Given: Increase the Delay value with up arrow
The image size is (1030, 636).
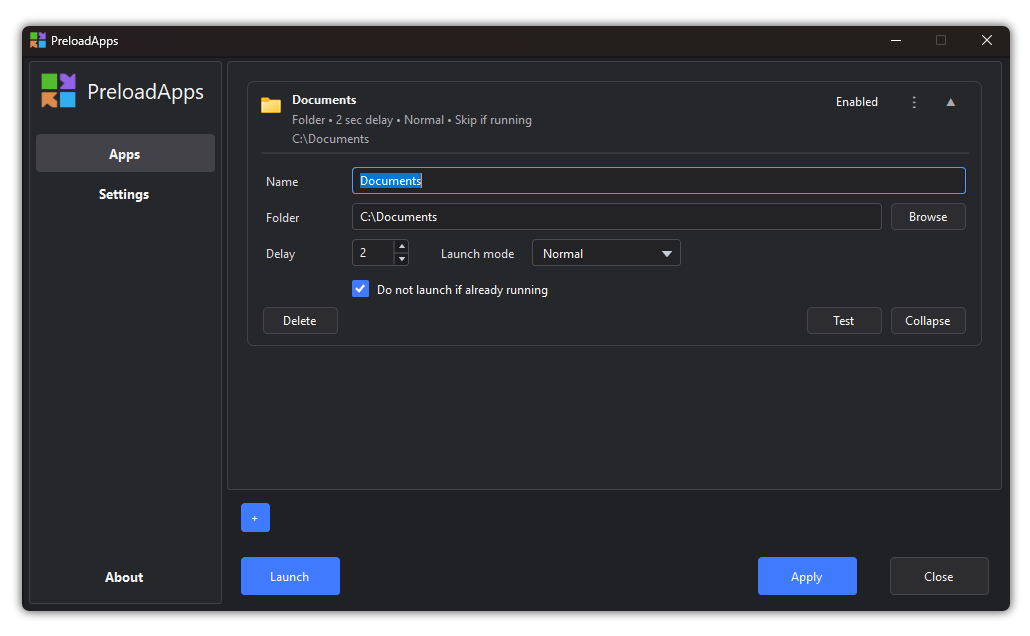Looking at the screenshot, I should click(x=402, y=246).
